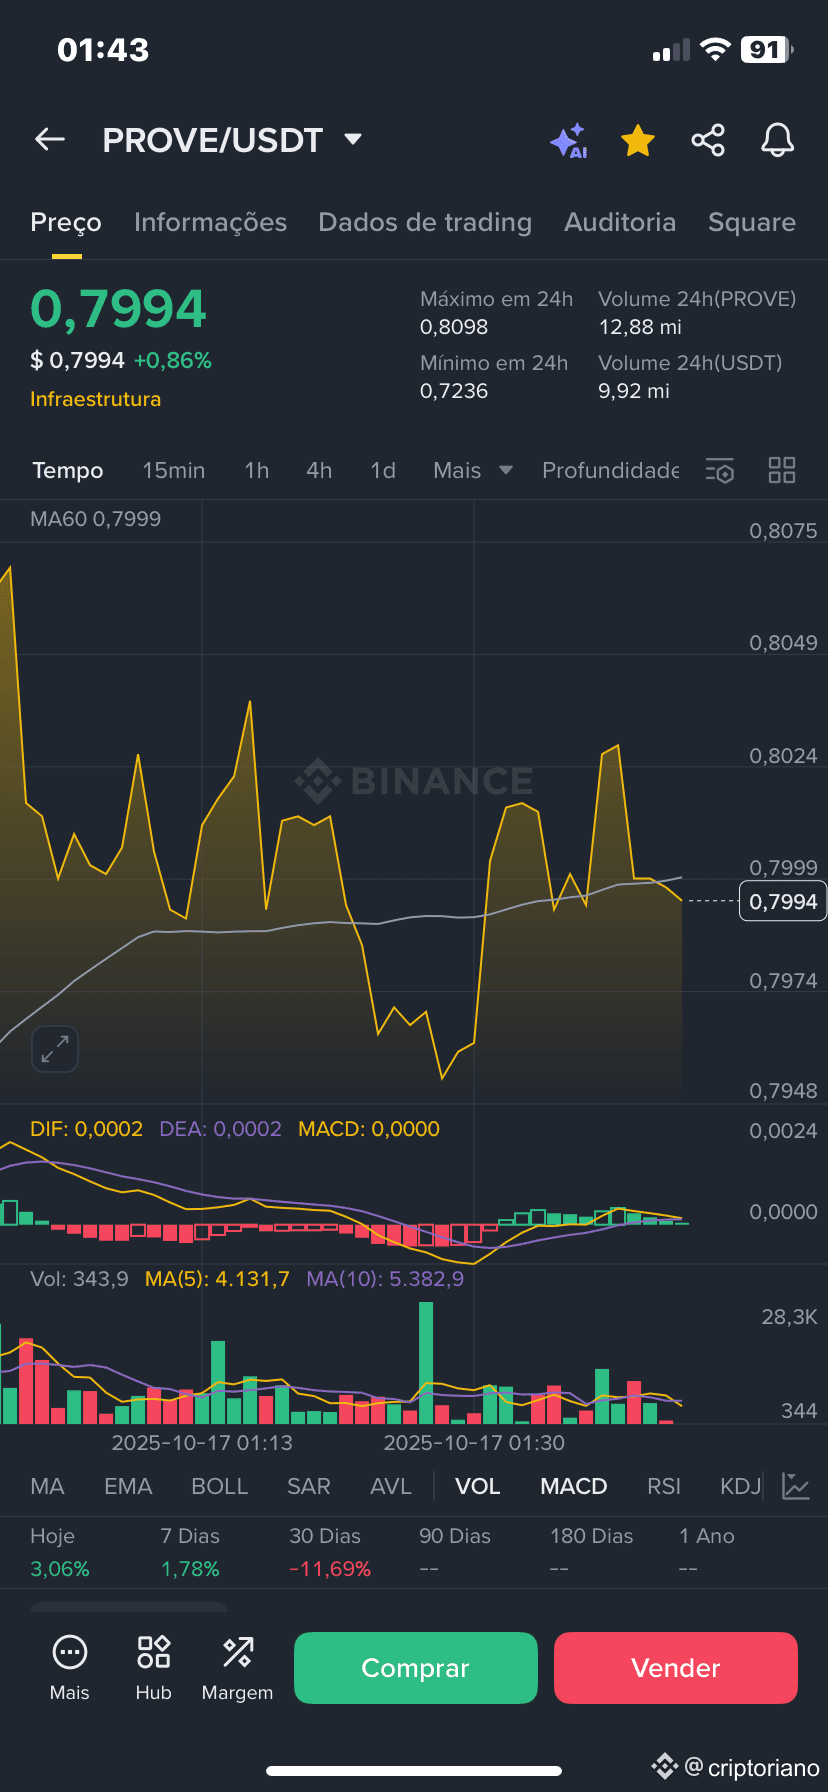Select the 4h chart interval
828x1792 pixels.
pos(319,470)
